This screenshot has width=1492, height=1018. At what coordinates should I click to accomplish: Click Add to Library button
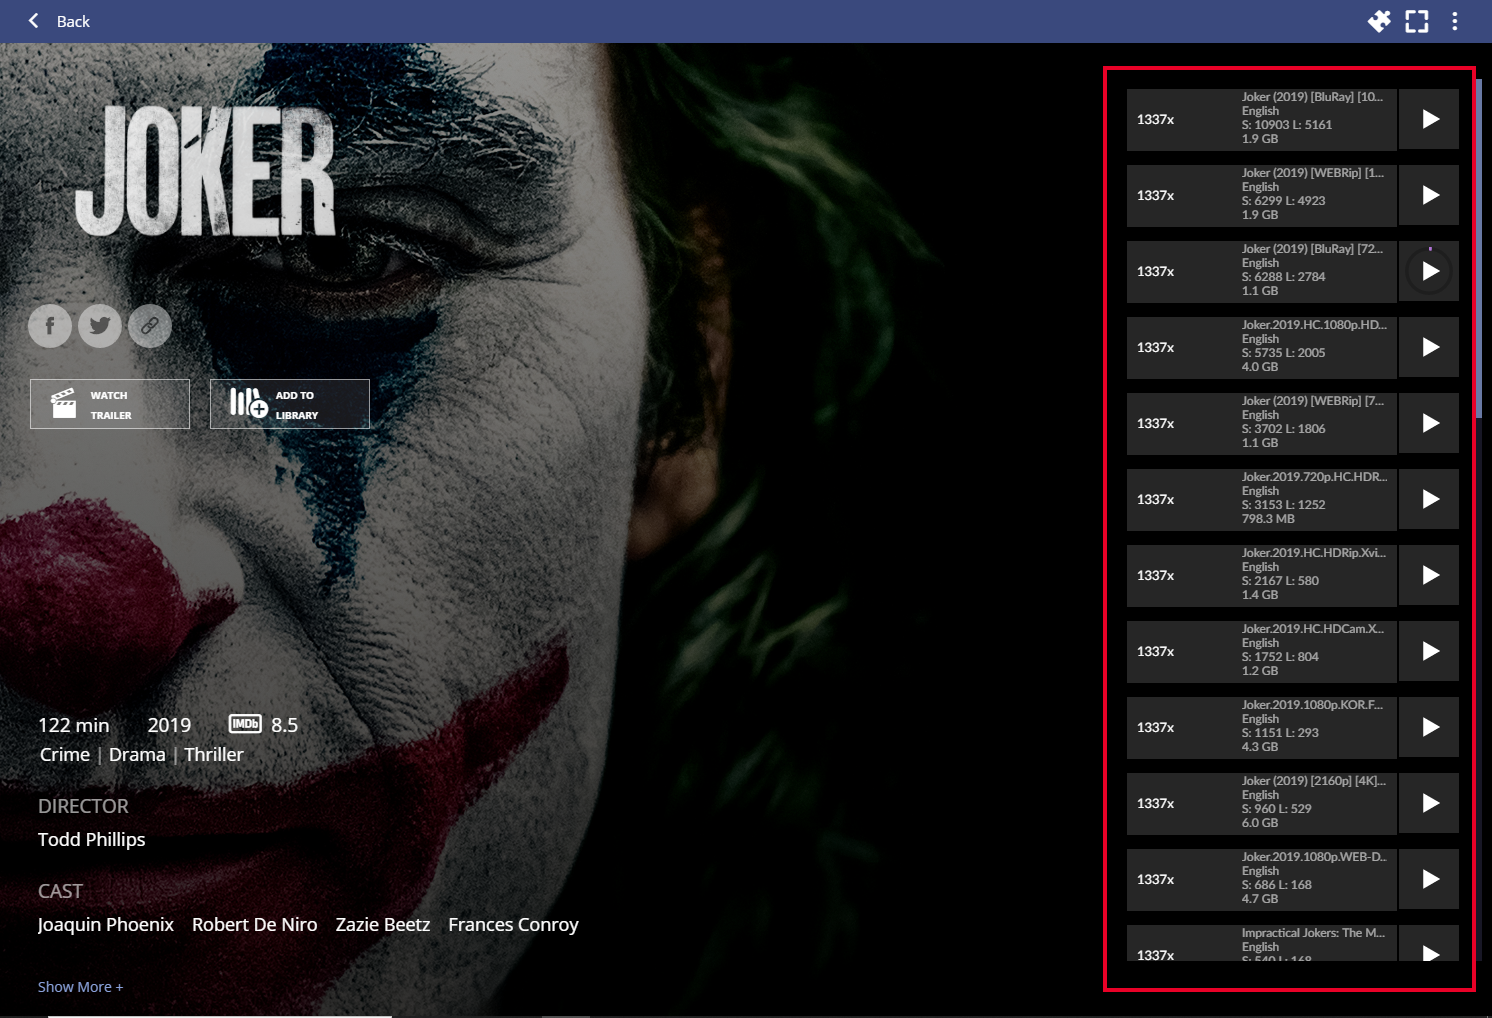[x=290, y=404]
